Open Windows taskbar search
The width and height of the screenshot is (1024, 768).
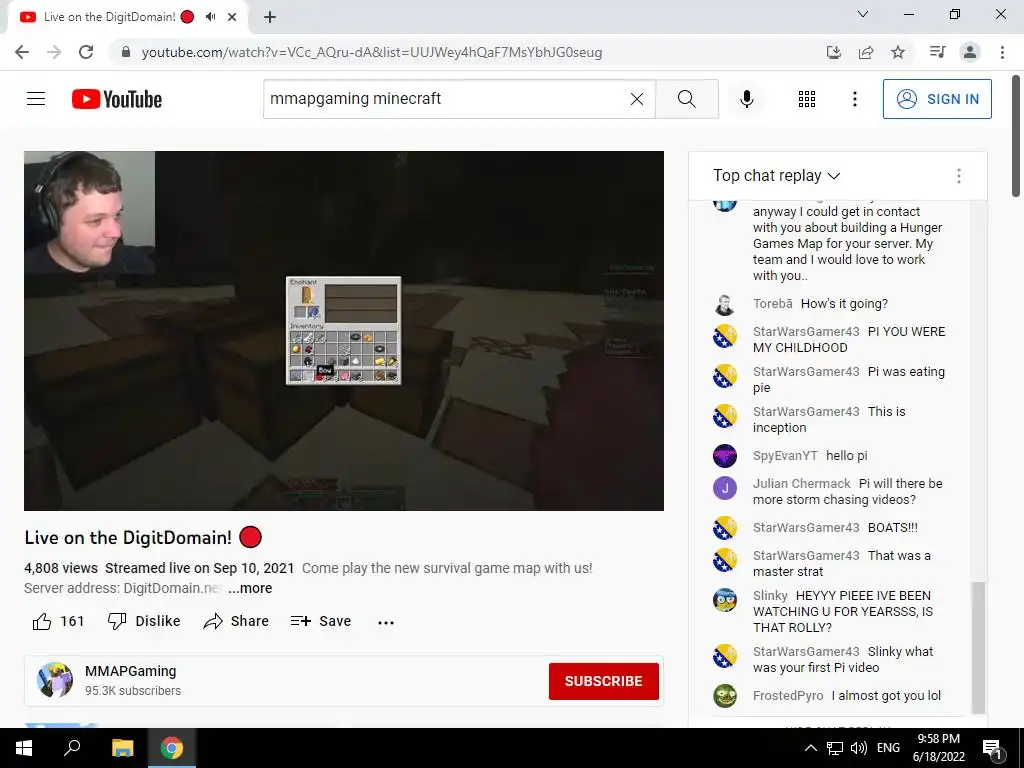point(72,748)
